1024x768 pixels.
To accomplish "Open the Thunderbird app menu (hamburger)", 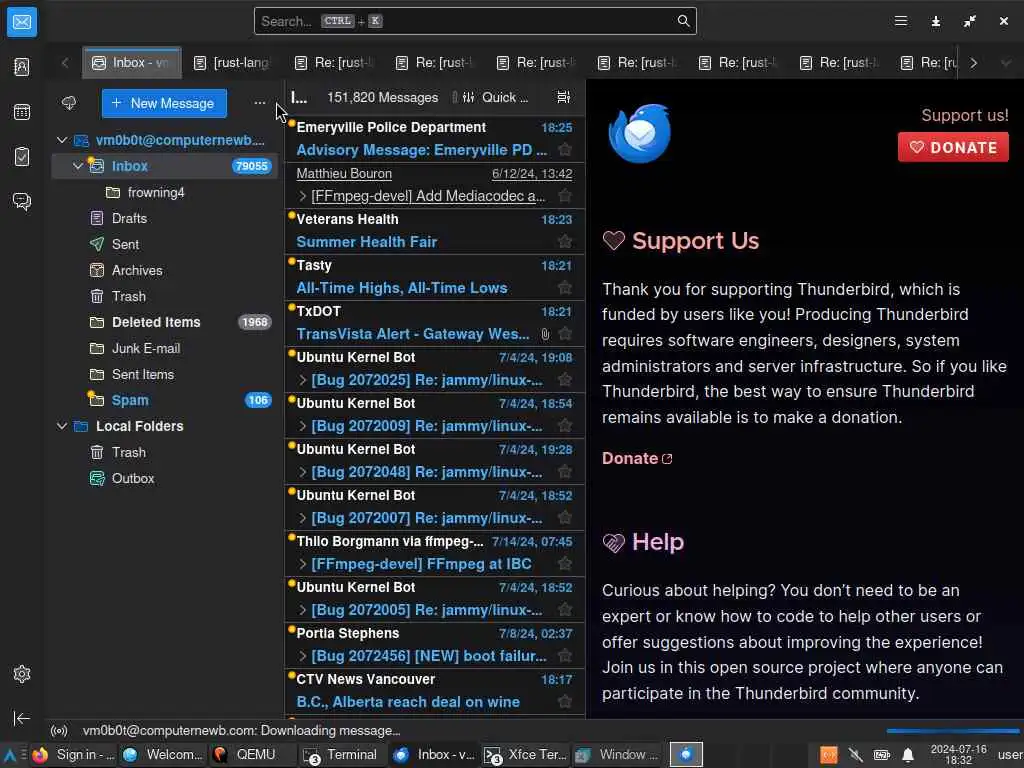I will coord(901,22).
